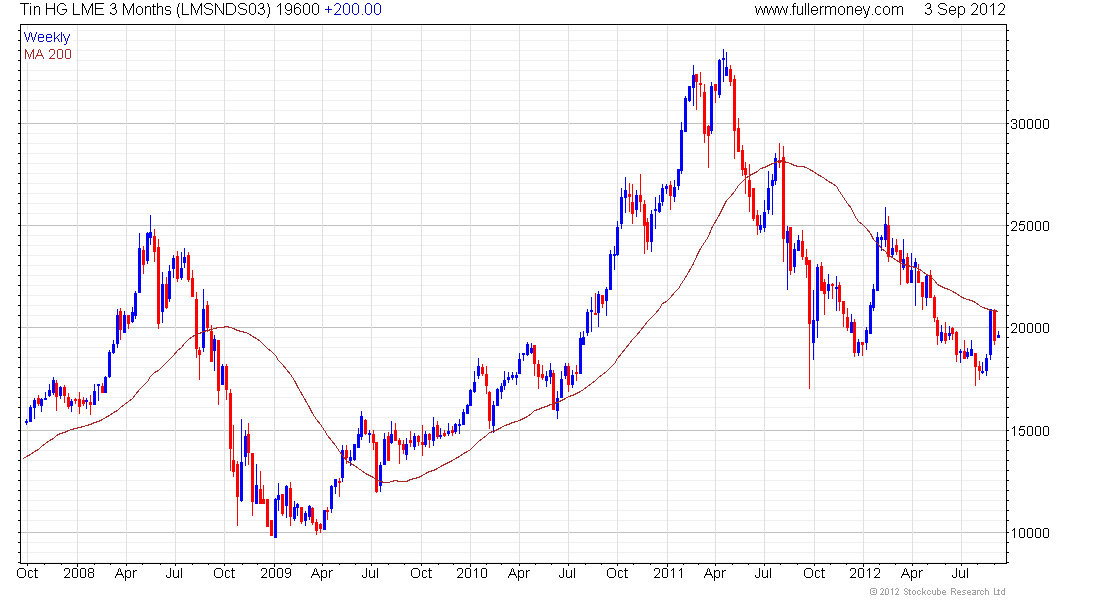
Task: Open the www.fullermoney.com link
Action: [829, 10]
